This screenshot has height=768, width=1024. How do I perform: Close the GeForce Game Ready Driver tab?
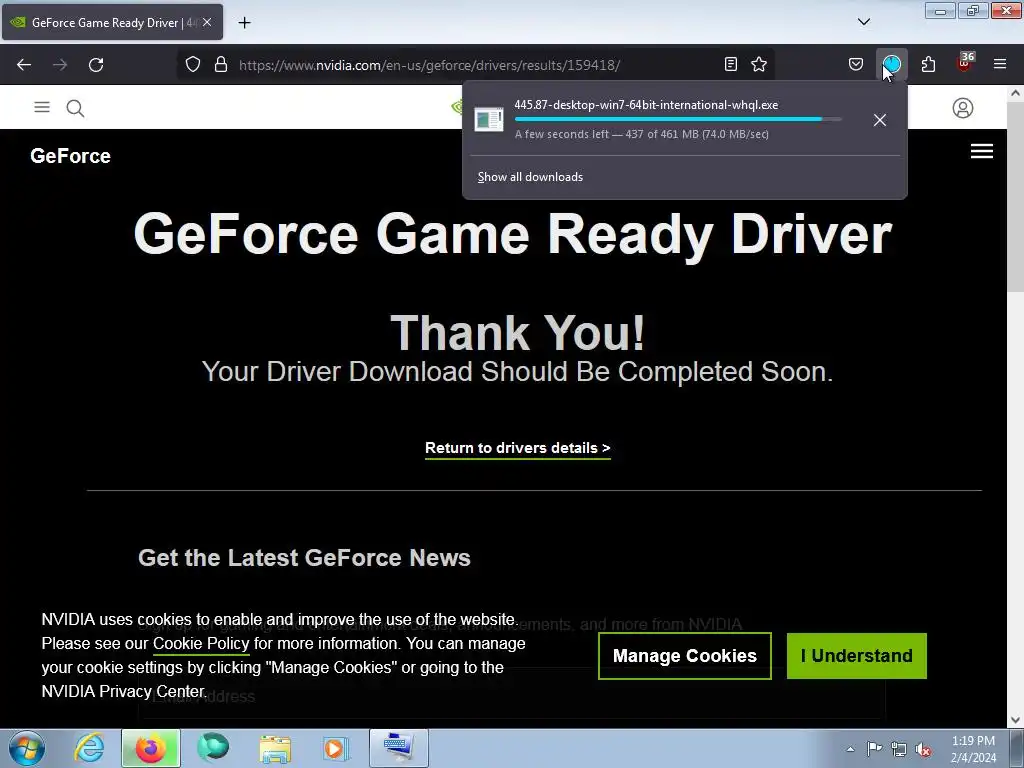pyautogui.click(x=207, y=22)
